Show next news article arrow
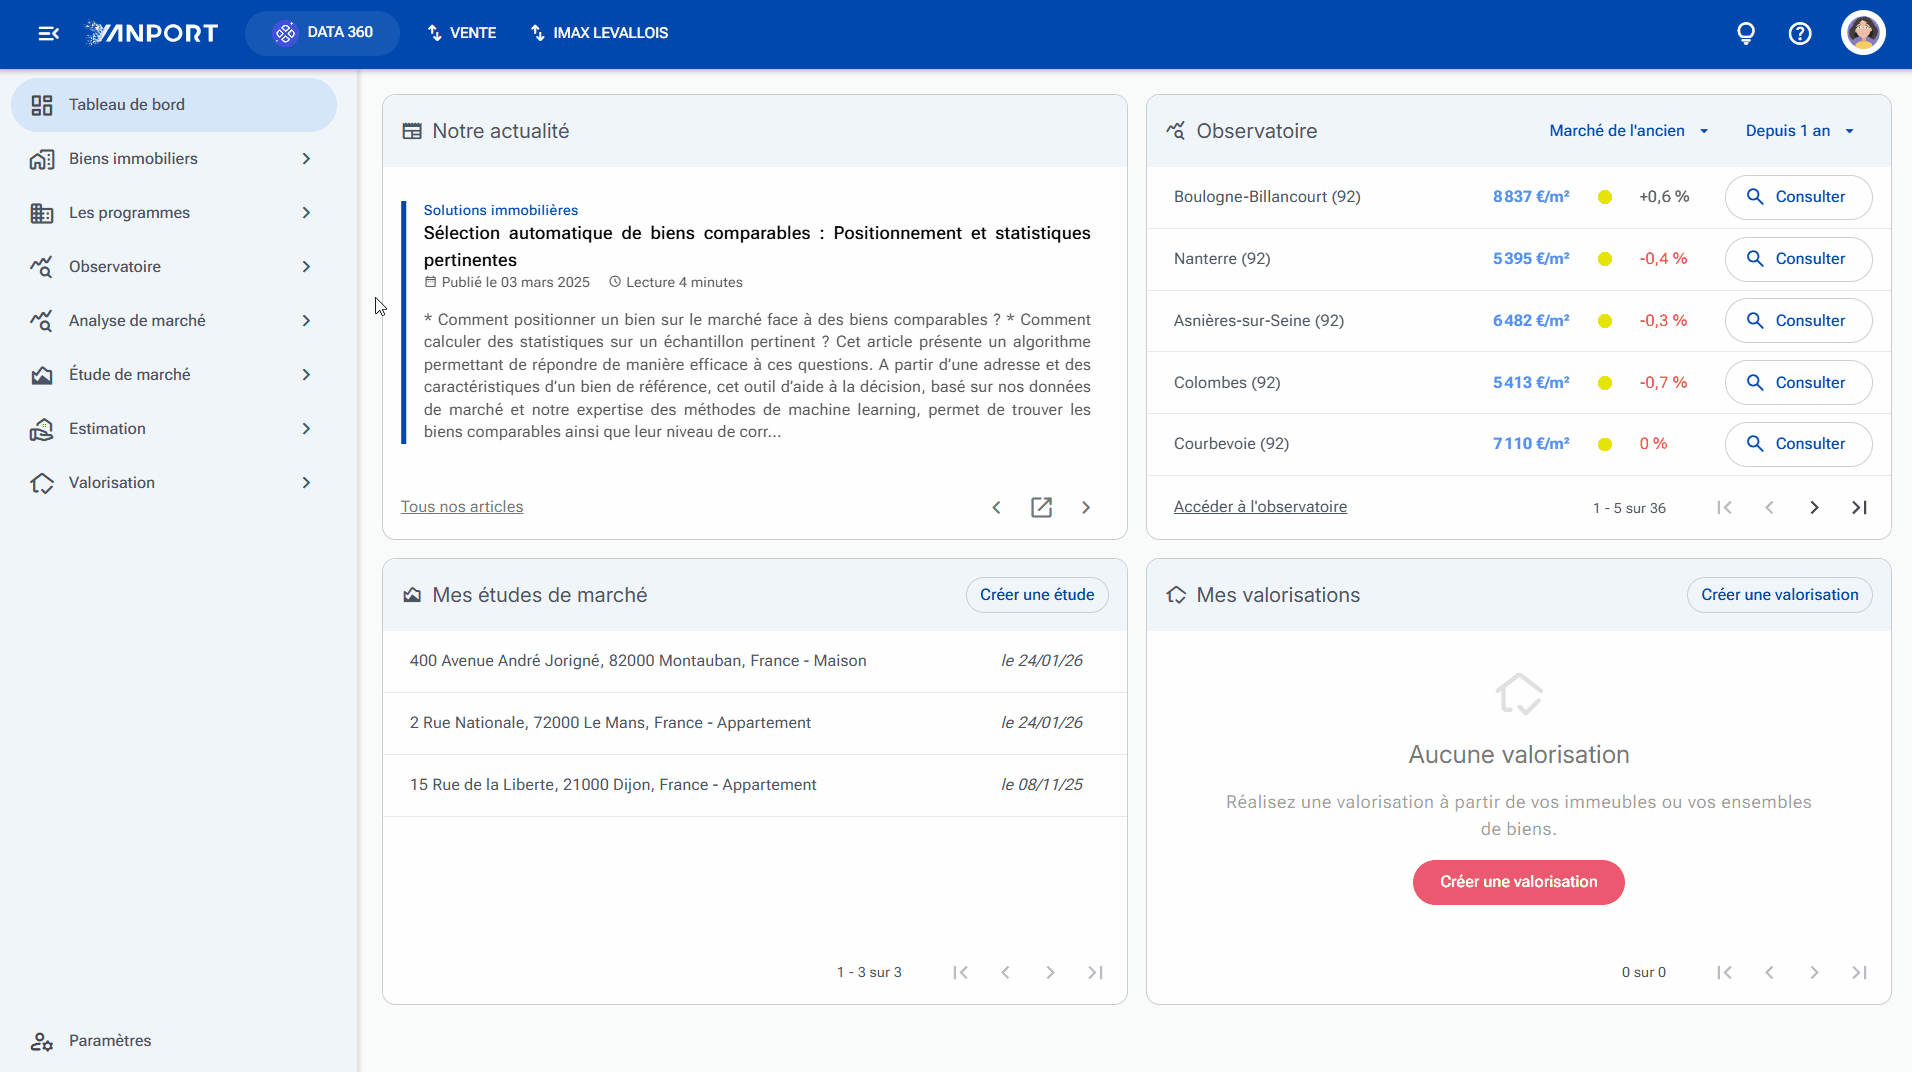 point(1086,507)
